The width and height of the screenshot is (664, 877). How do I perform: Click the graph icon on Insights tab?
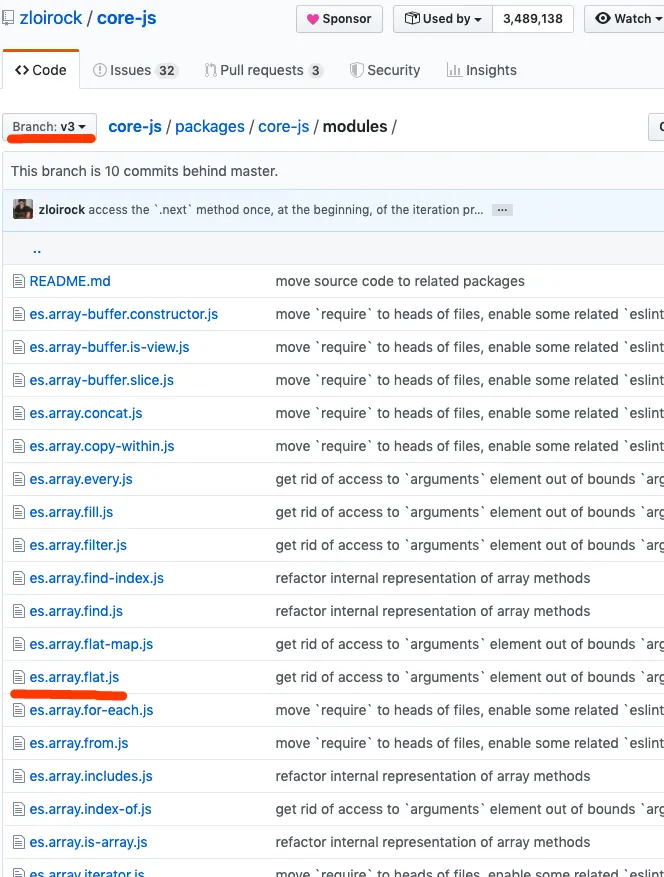click(x=454, y=70)
